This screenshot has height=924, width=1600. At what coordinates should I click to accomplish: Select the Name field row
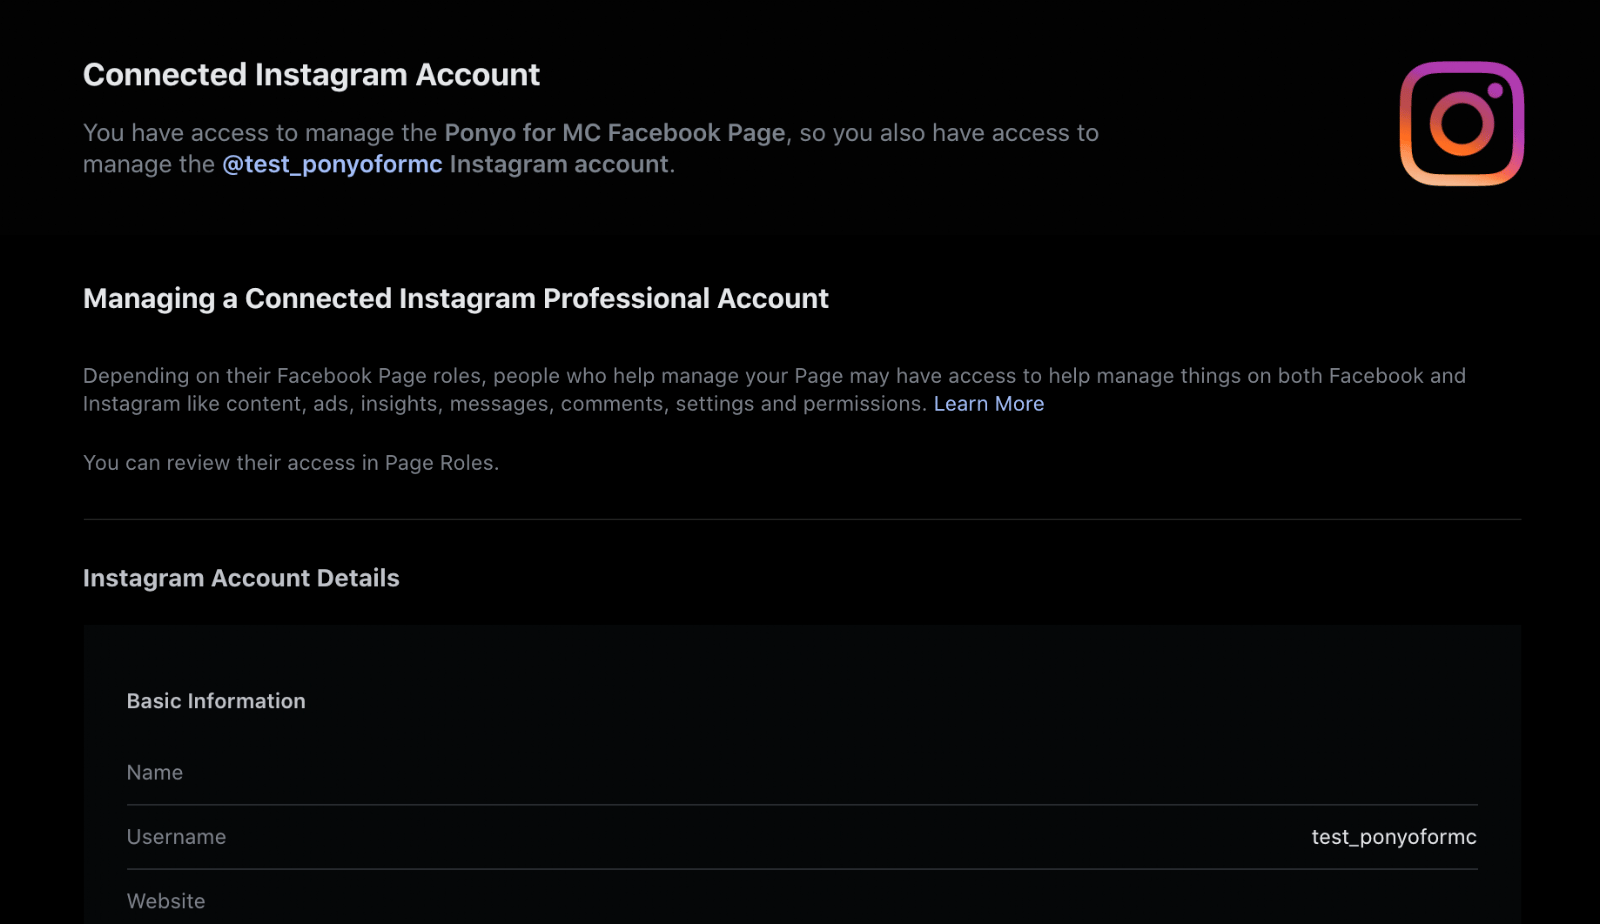[802, 773]
